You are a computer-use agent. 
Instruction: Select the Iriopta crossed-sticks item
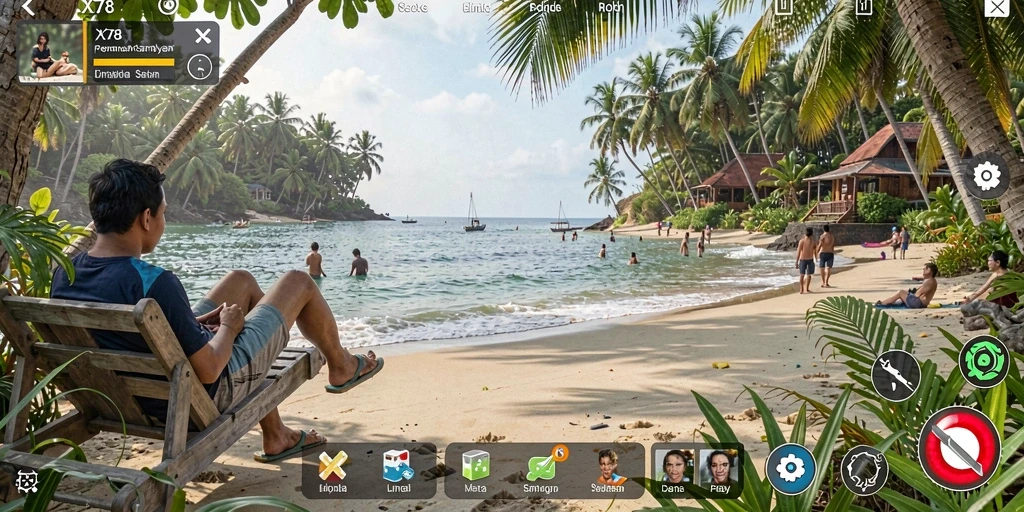(332, 472)
